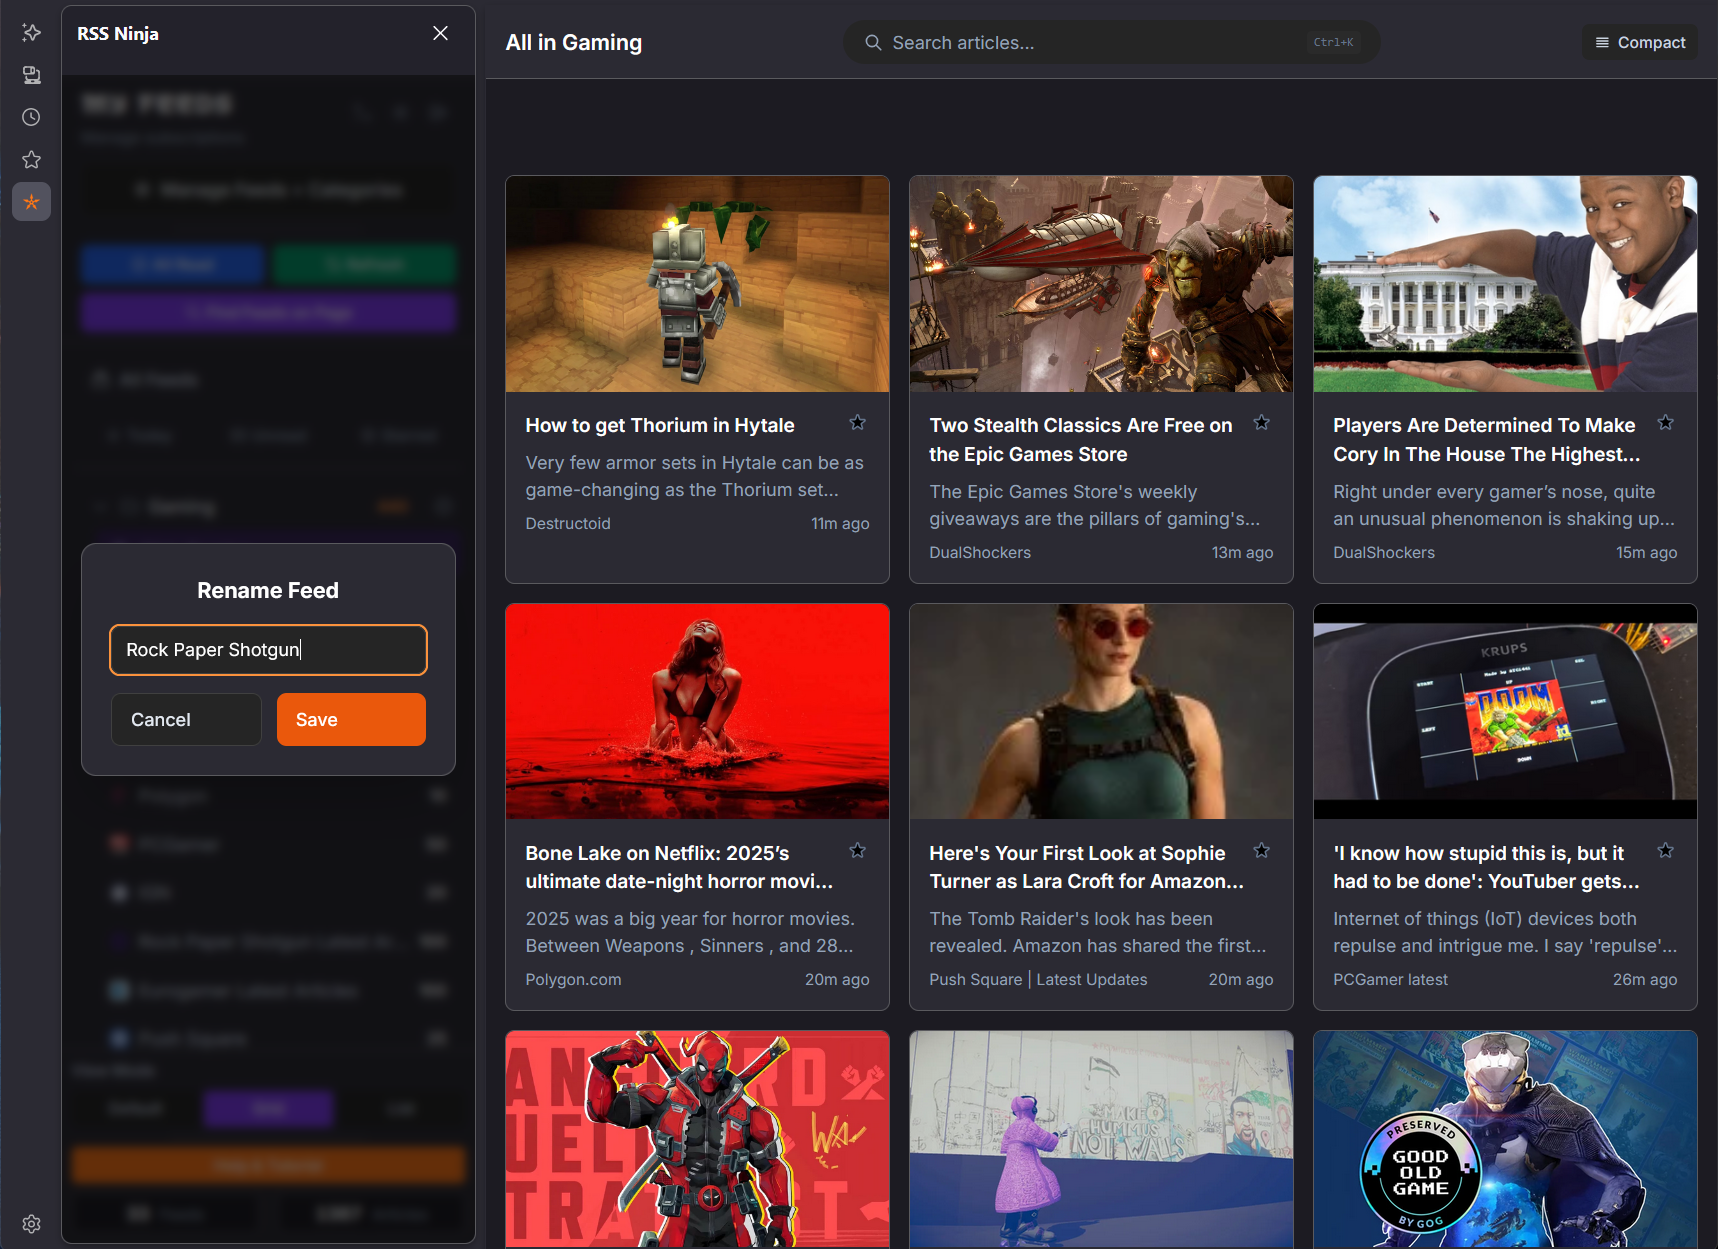Toggle bookmark on the Sophie Turner article
The width and height of the screenshot is (1718, 1249).
tap(1261, 850)
